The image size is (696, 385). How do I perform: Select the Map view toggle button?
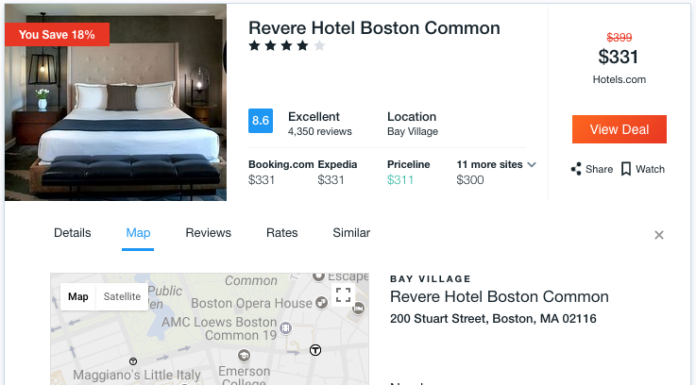pos(78,297)
